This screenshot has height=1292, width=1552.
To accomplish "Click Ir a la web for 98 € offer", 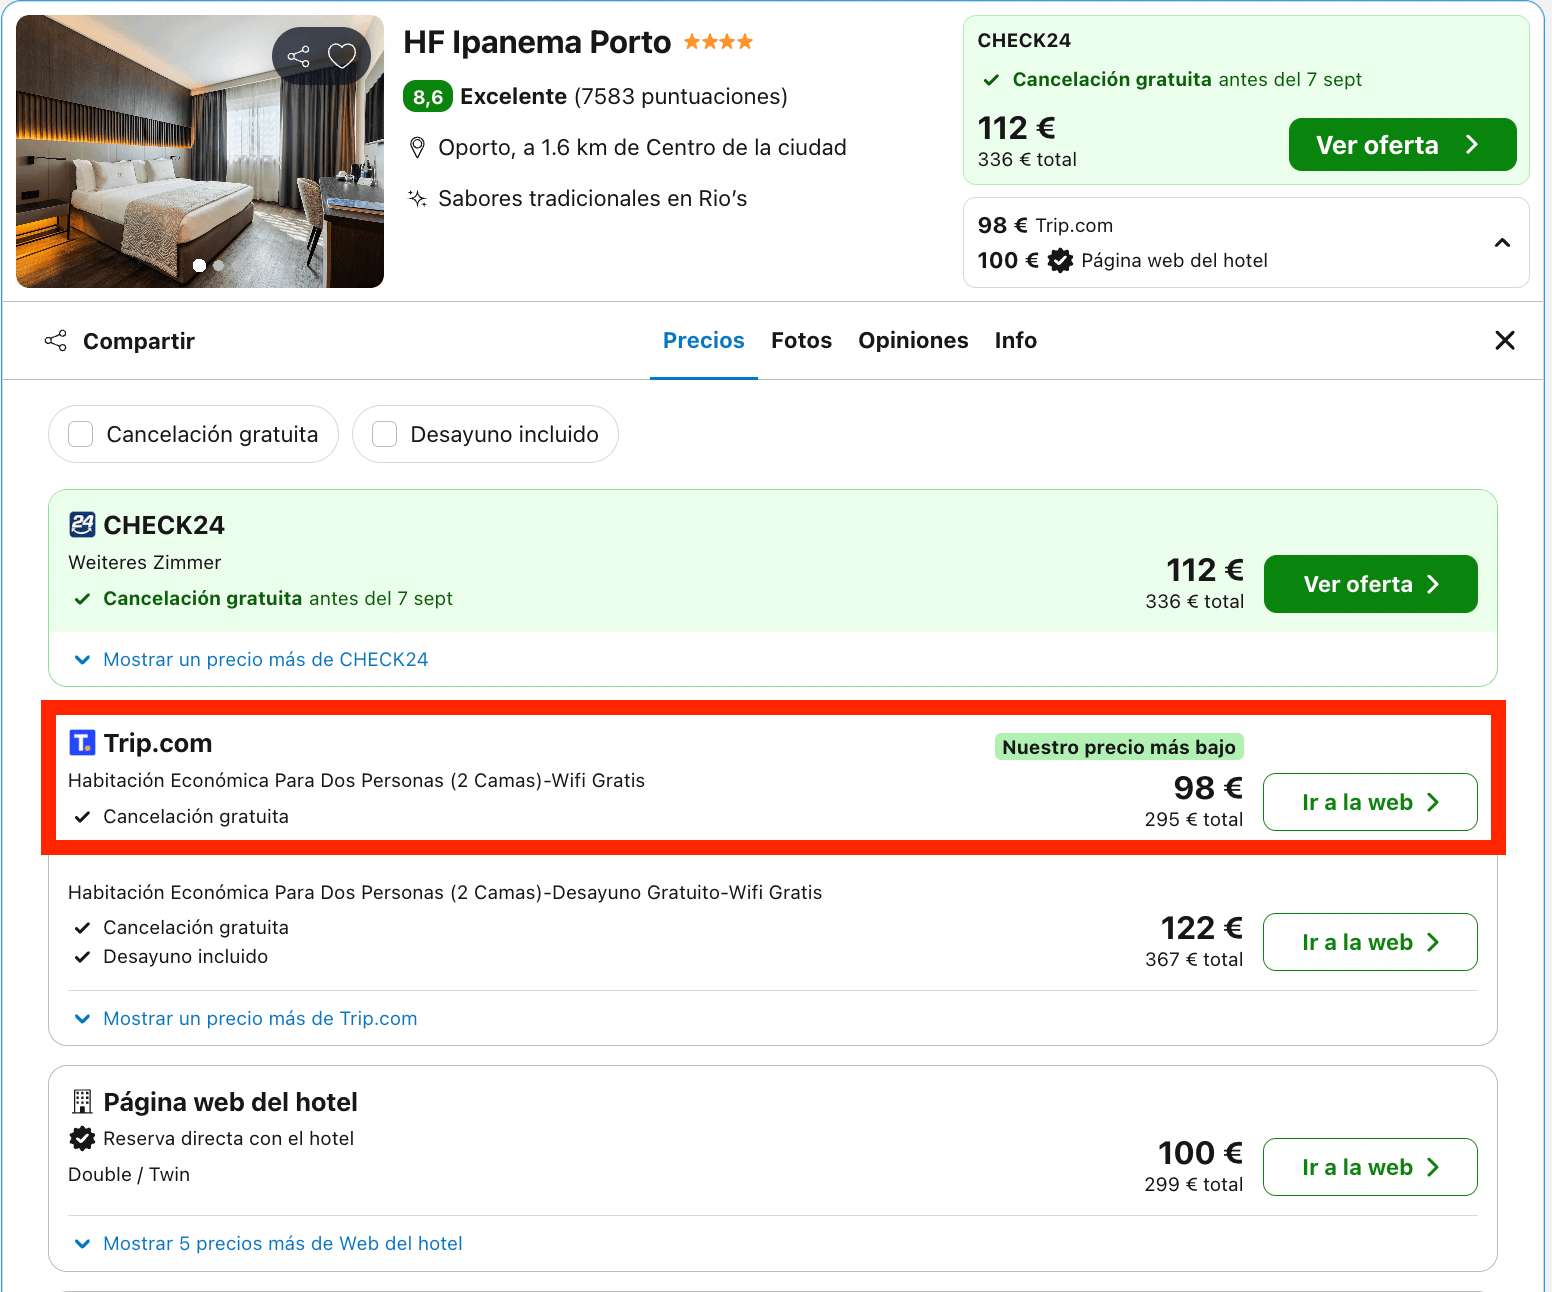I will 1370,802.
